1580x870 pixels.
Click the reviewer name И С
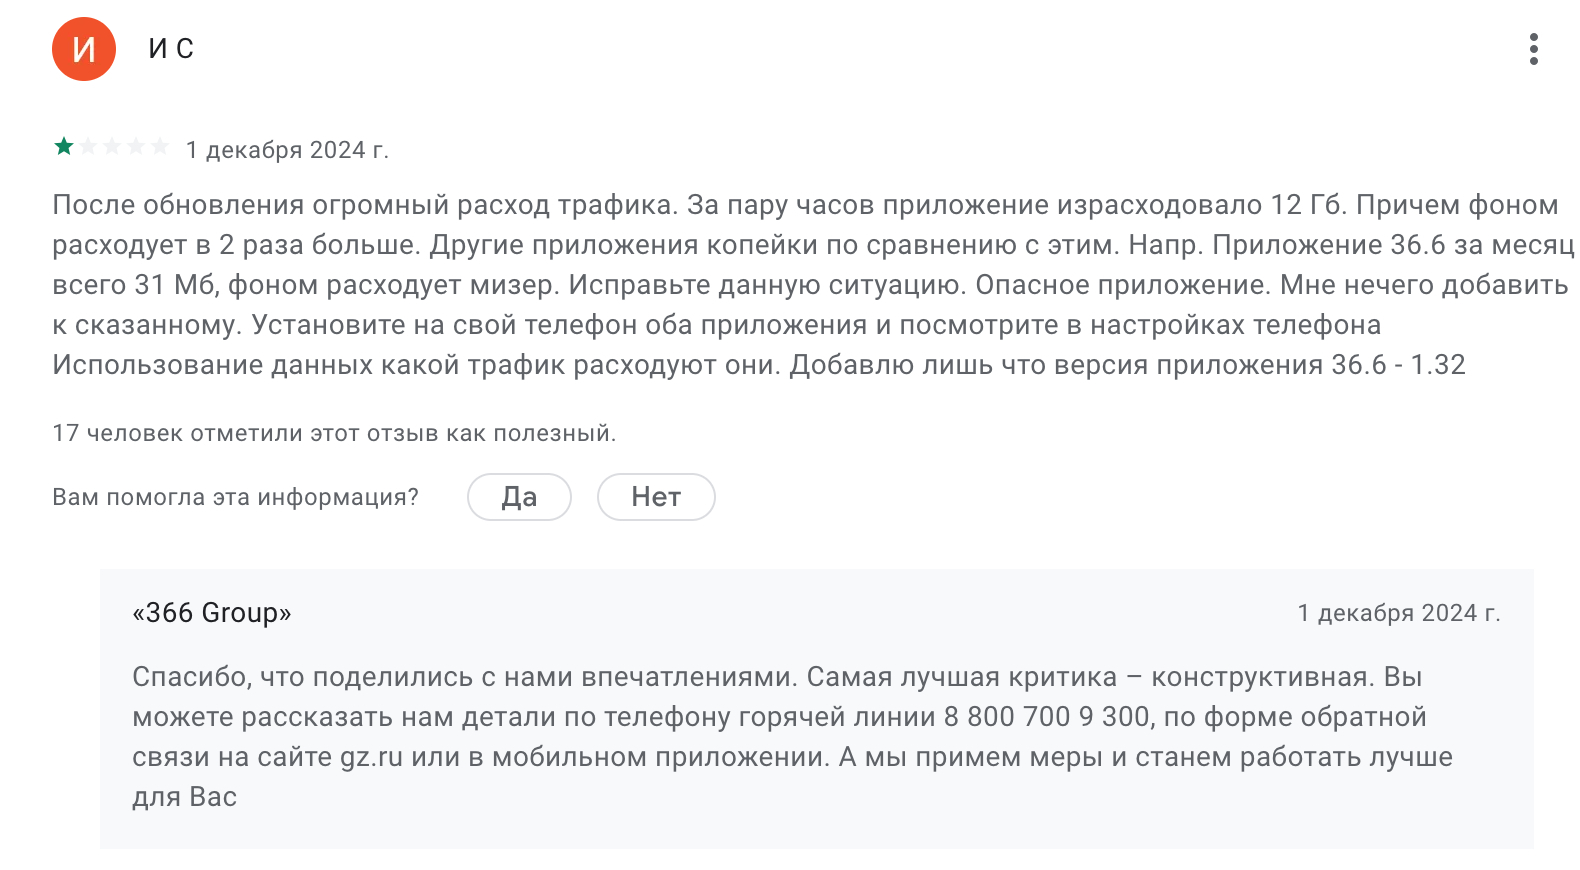(x=171, y=49)
